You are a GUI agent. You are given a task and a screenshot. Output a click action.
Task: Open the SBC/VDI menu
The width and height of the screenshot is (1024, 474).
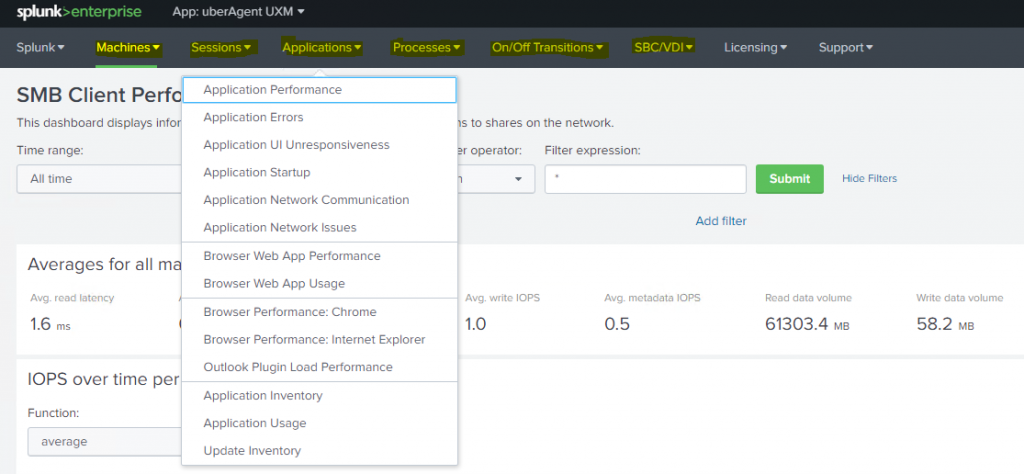coord(664,47)
